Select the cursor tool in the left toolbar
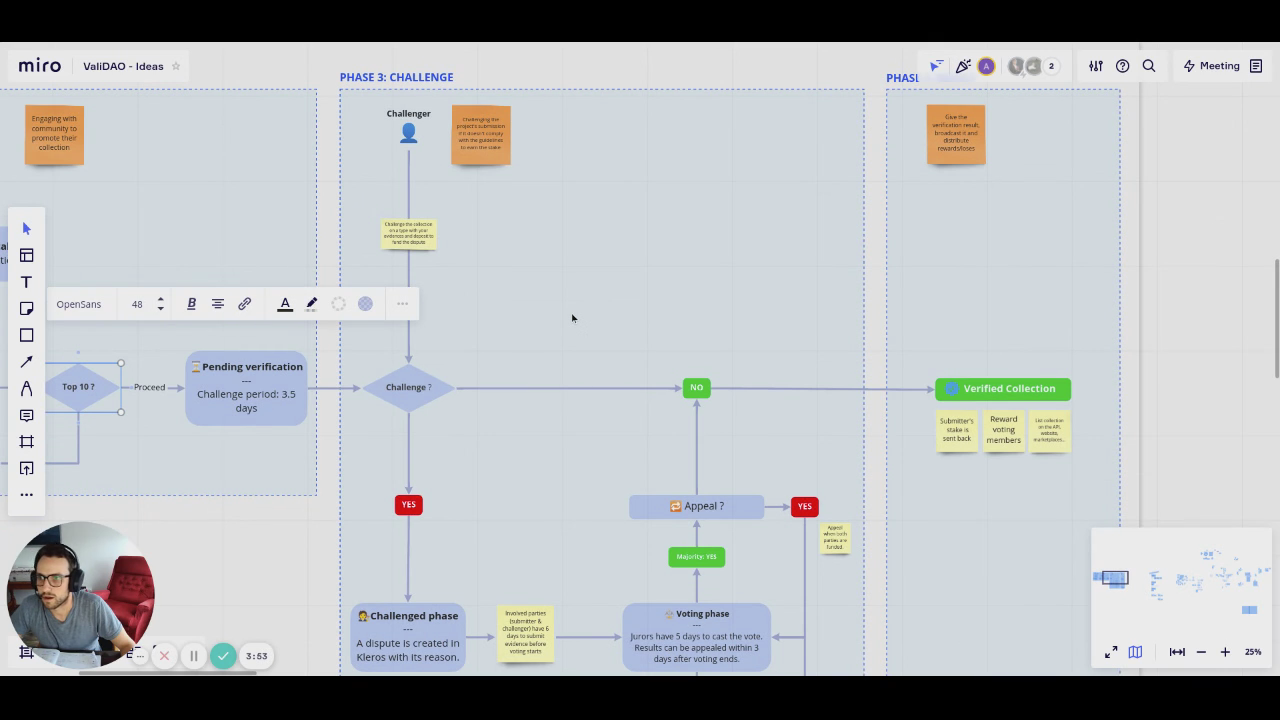1280x720 pixels. pos(27,229)
